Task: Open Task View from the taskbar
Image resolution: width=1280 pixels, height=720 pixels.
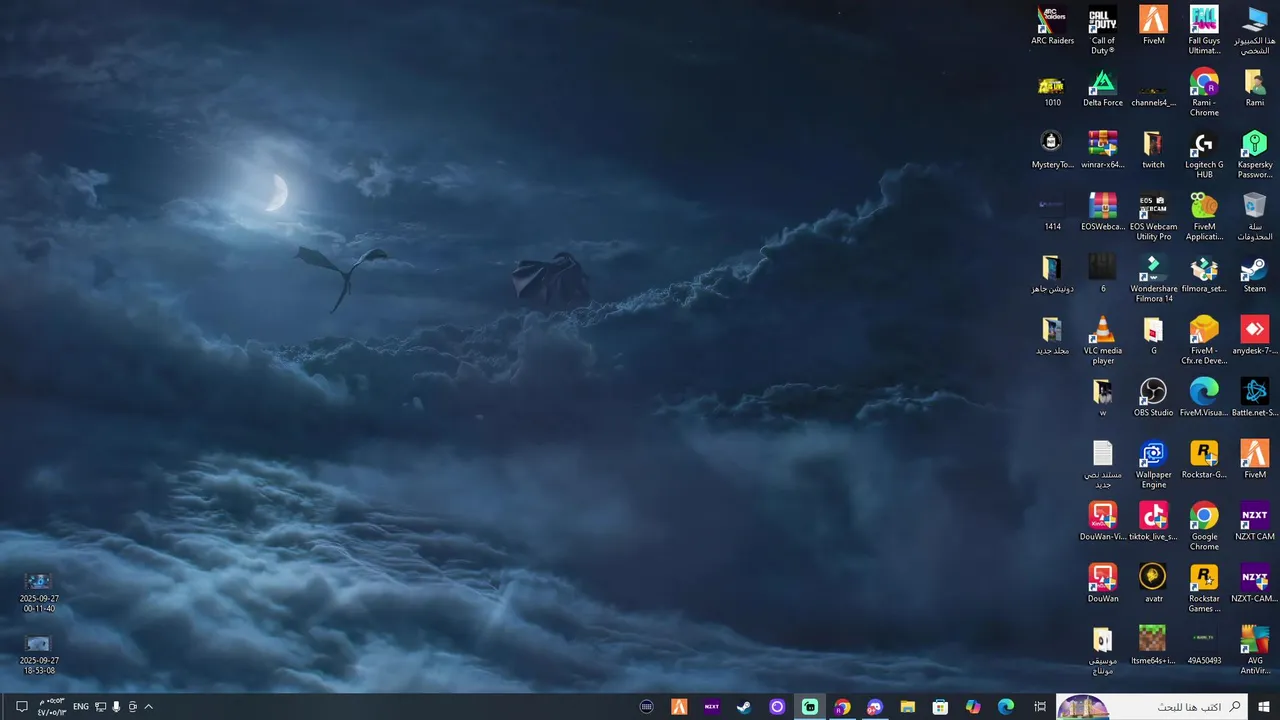Action: pyautogui.click(x=1040, y=707)
